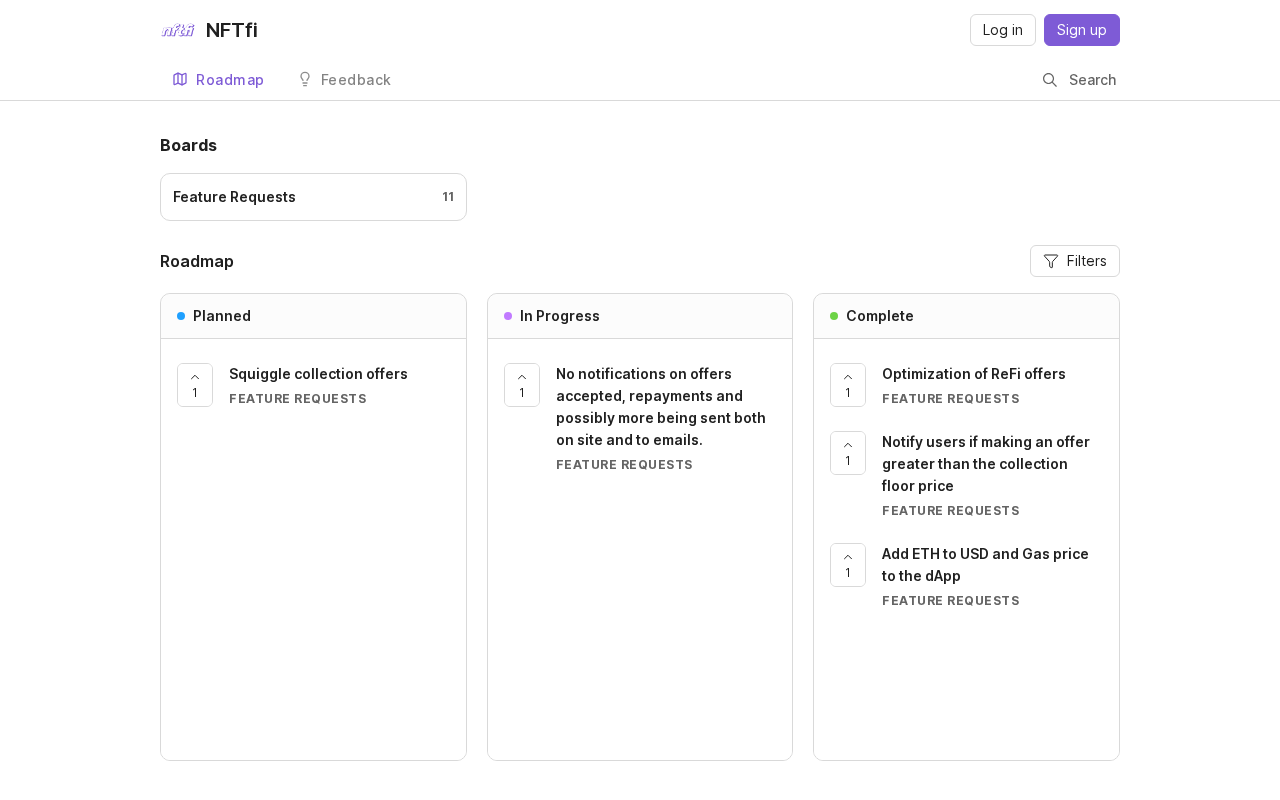Select the Roadmap tab
Viewport: 1280px width, 800px height.
(218, 80)
